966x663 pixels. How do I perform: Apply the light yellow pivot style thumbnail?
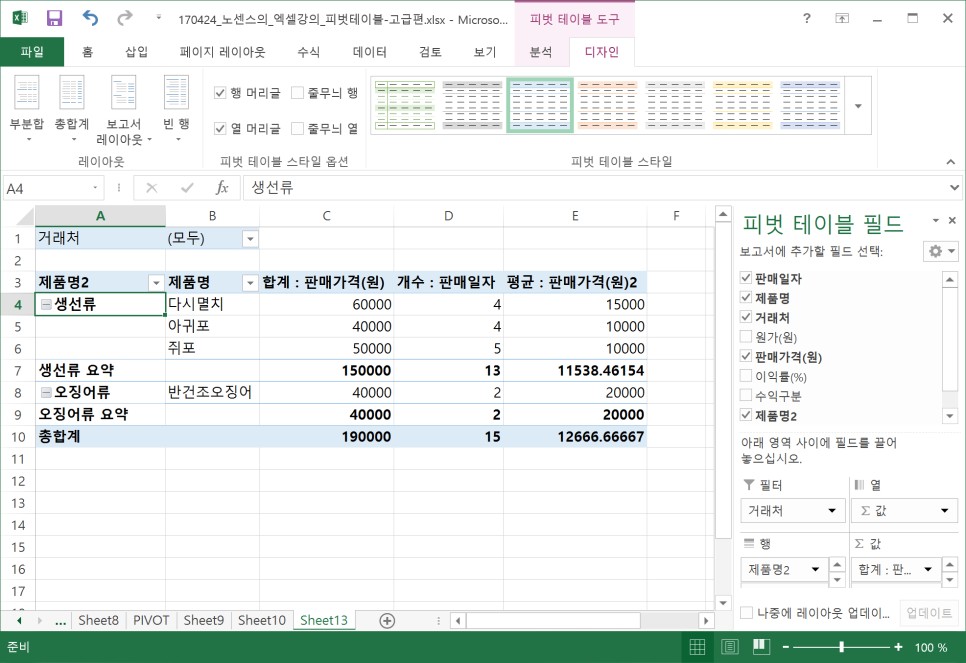(x=742, y=105)
